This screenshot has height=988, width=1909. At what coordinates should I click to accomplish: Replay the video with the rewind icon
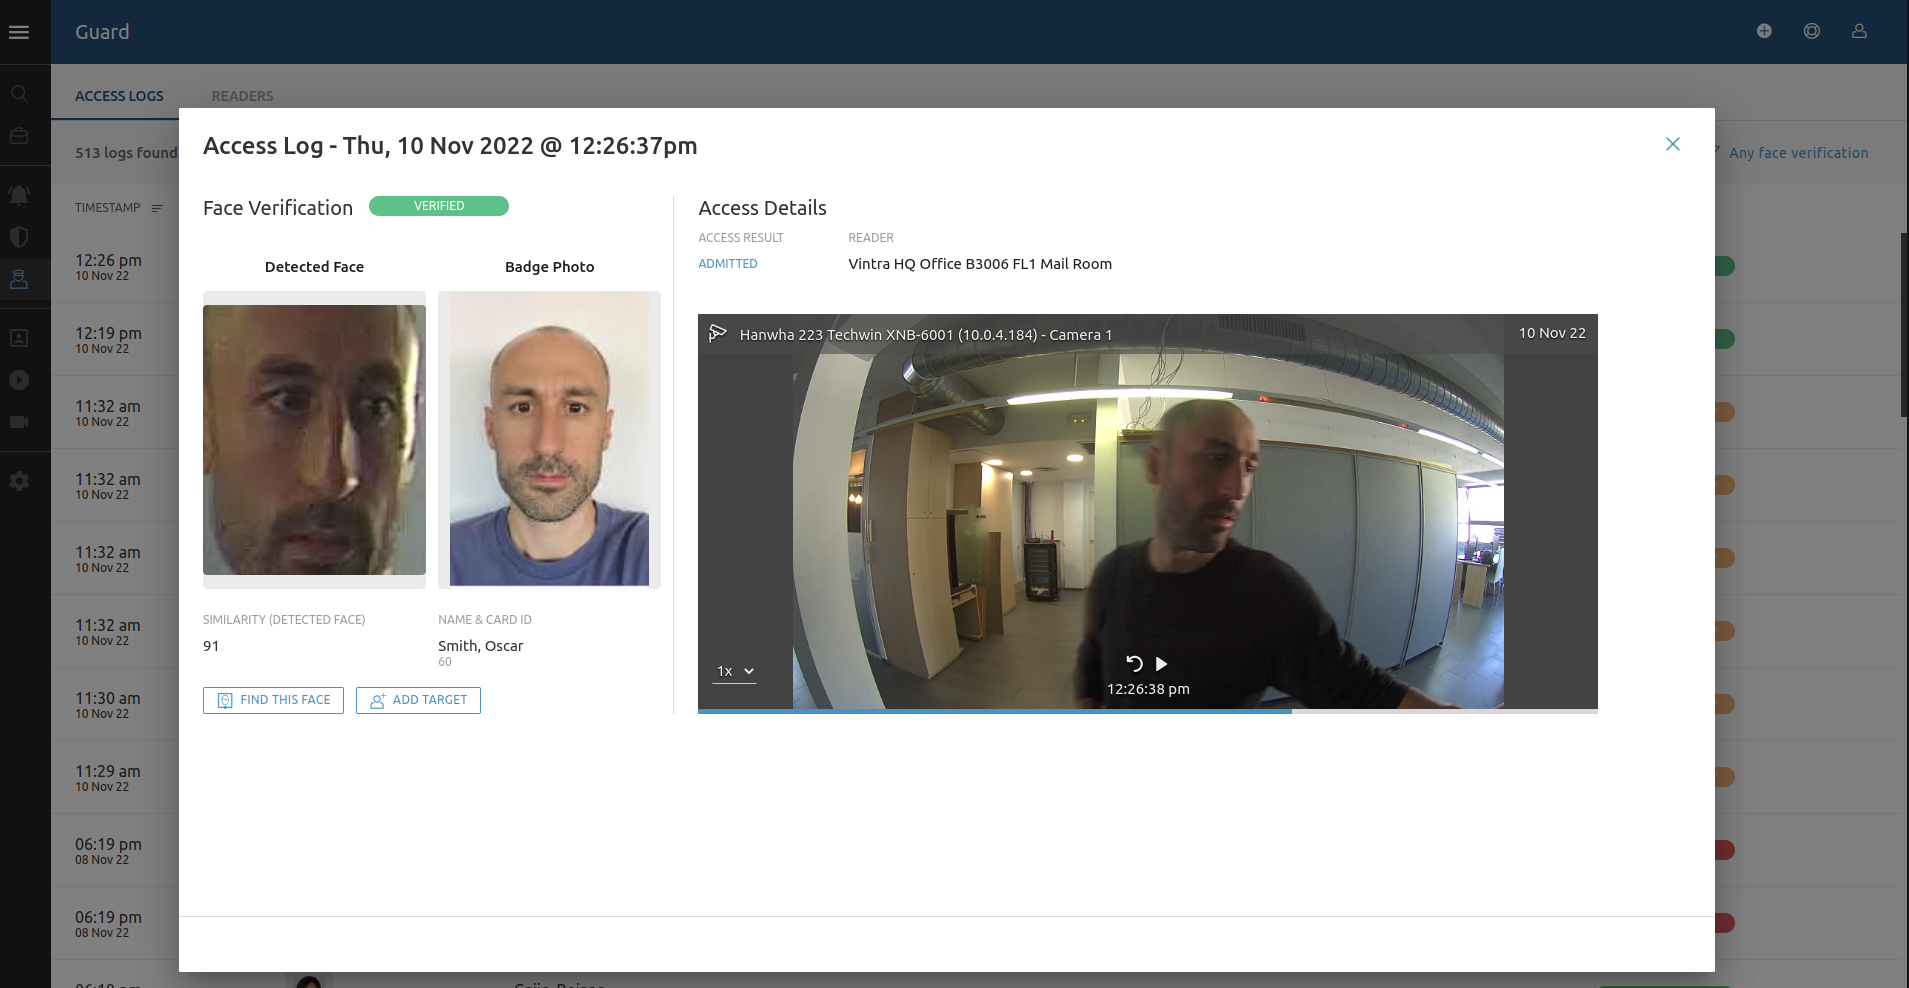1134,664
